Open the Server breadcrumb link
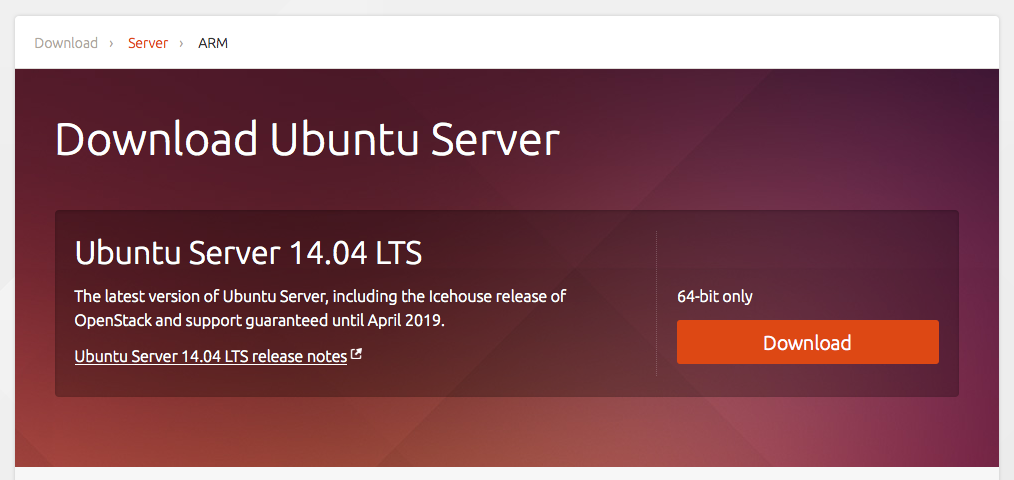Screen dimensions: 1014x480 147,43
